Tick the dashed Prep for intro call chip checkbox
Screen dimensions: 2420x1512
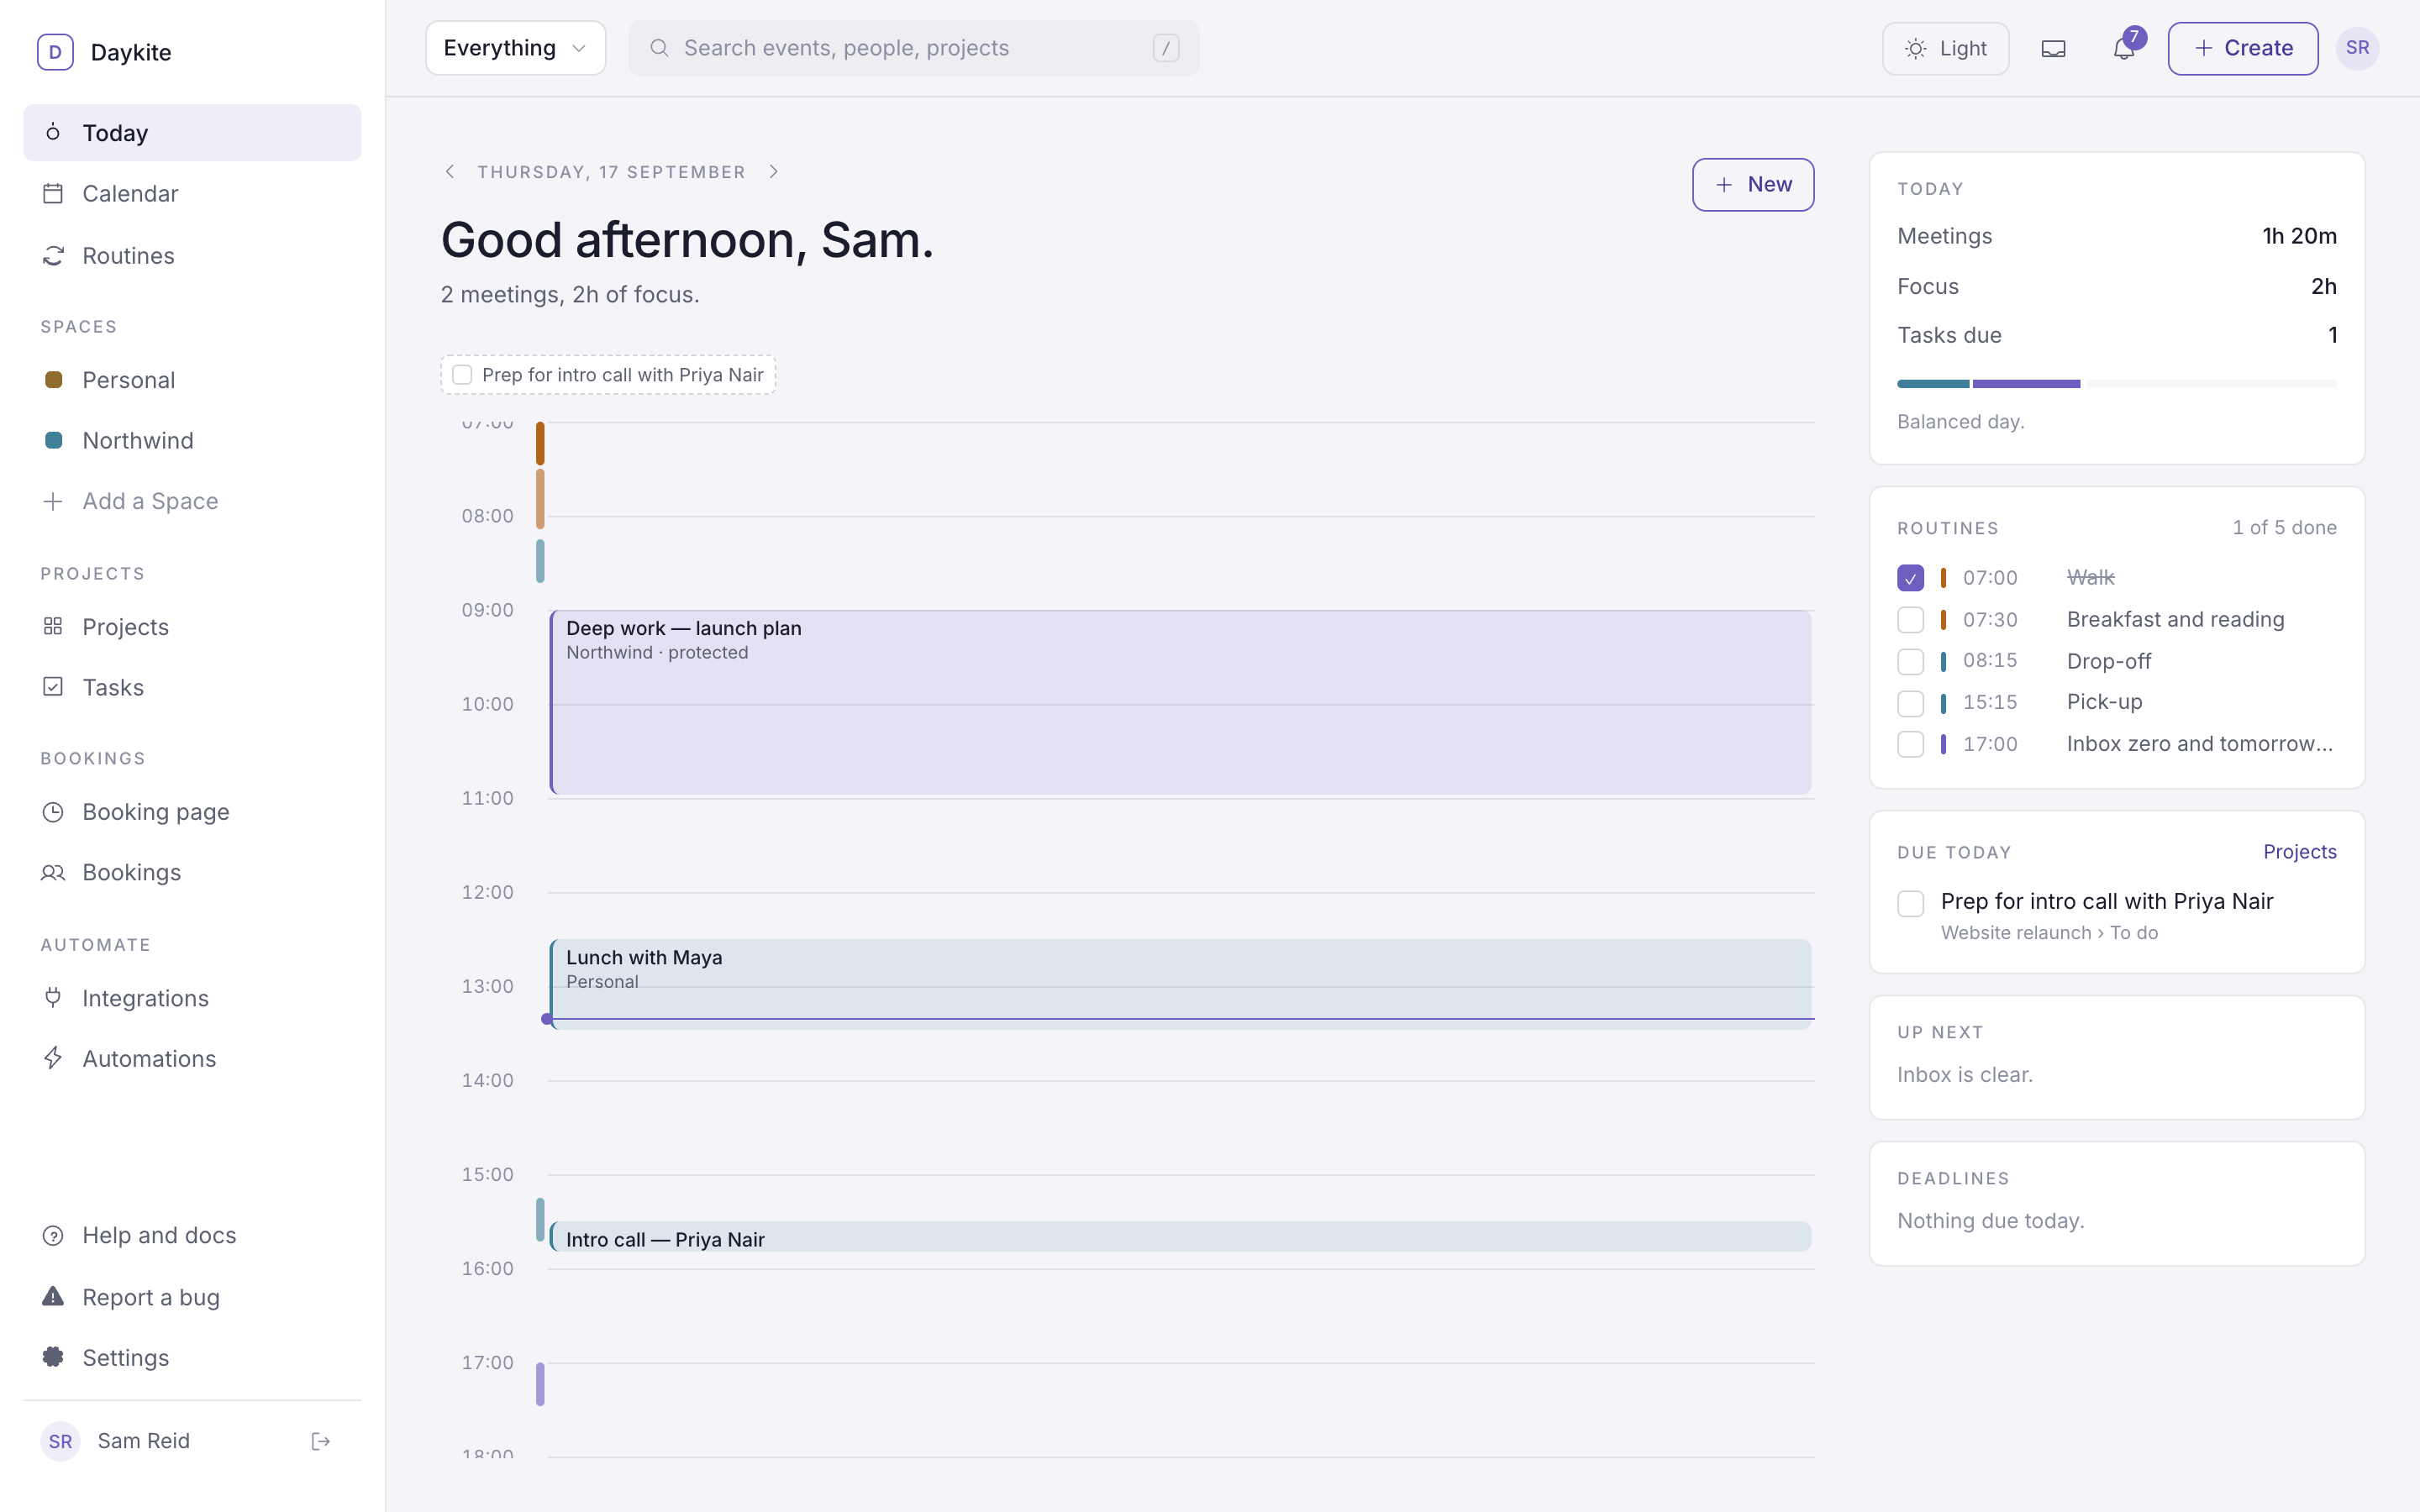click(x=462, y=375)
